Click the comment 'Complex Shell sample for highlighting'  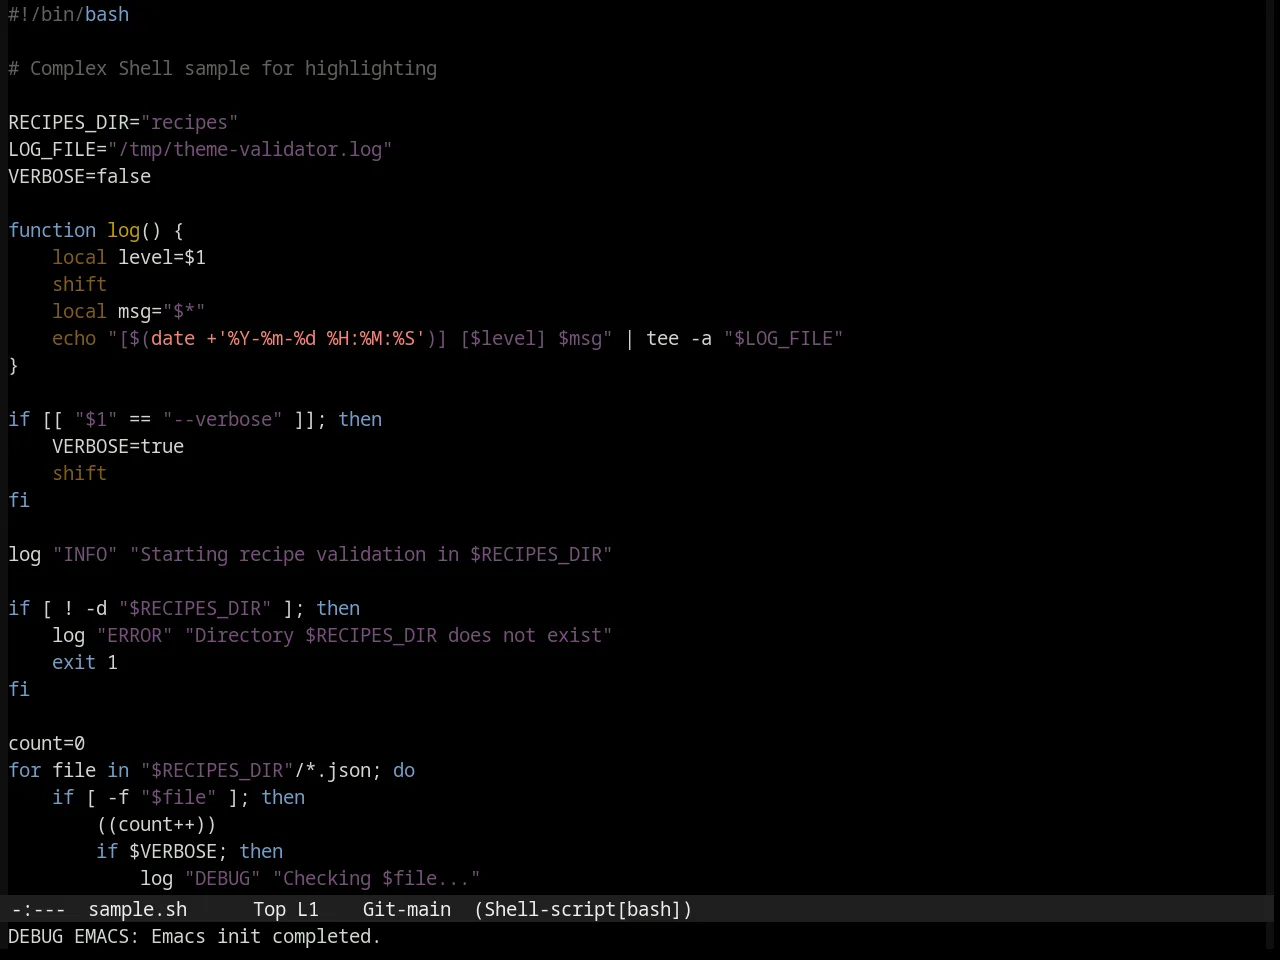[x=233, y=68]
